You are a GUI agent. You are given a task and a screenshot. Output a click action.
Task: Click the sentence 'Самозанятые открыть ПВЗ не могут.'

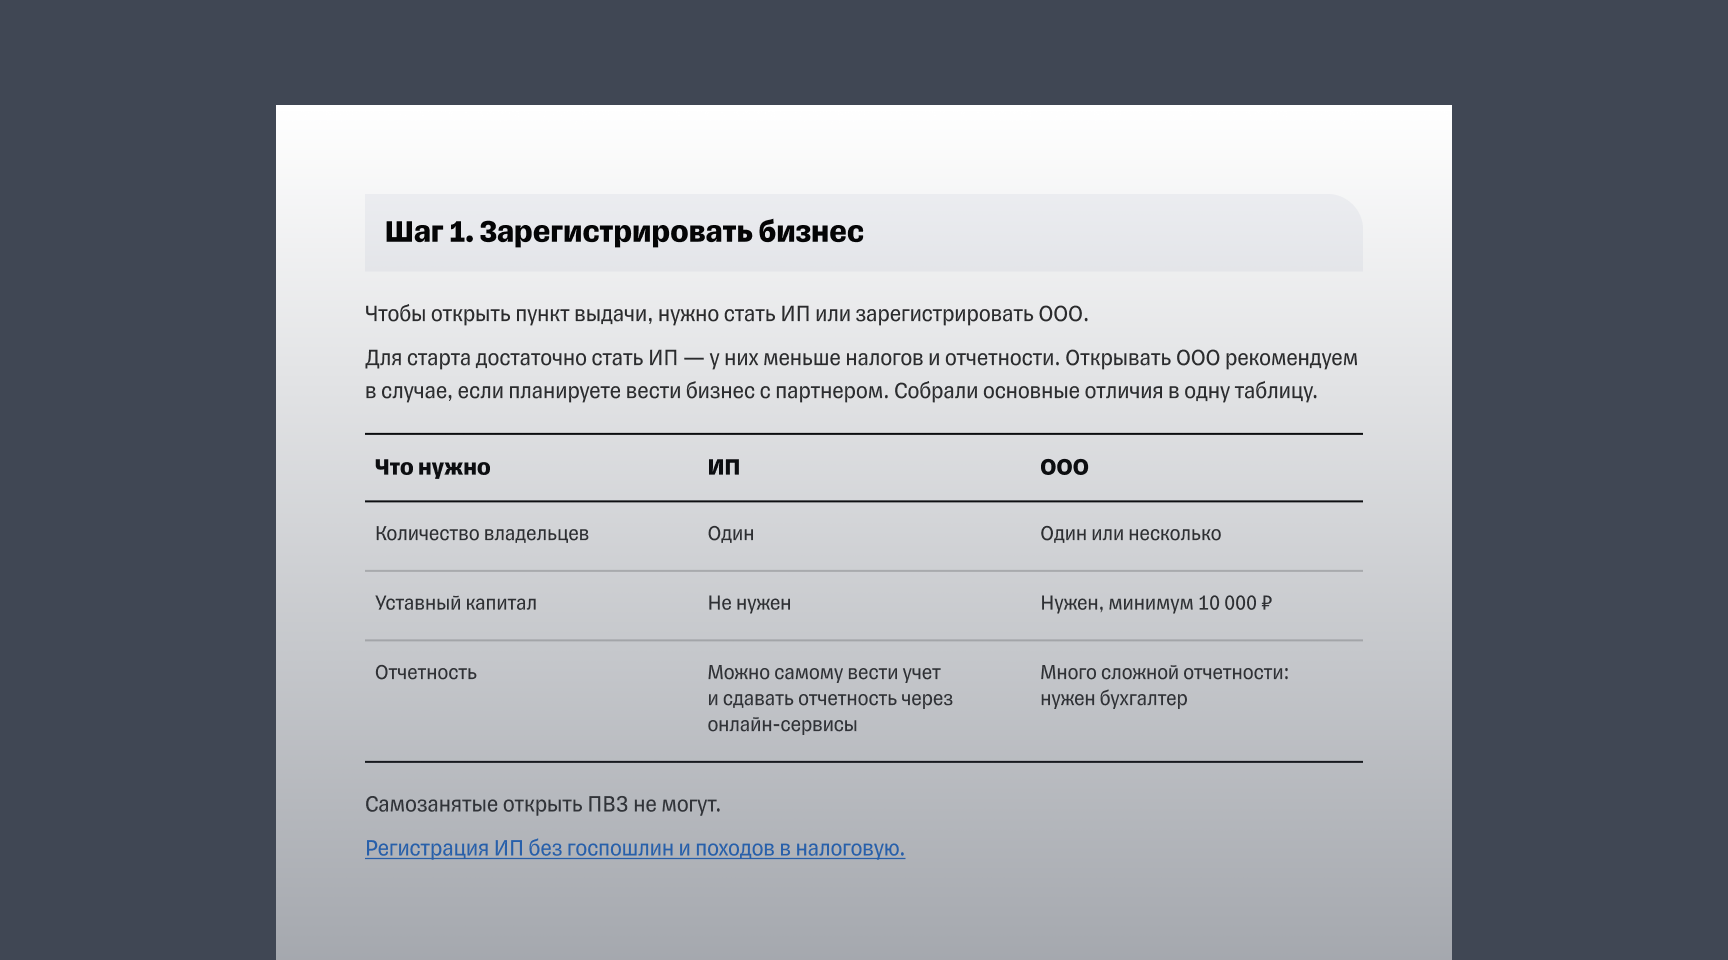[x=543, y=804]
